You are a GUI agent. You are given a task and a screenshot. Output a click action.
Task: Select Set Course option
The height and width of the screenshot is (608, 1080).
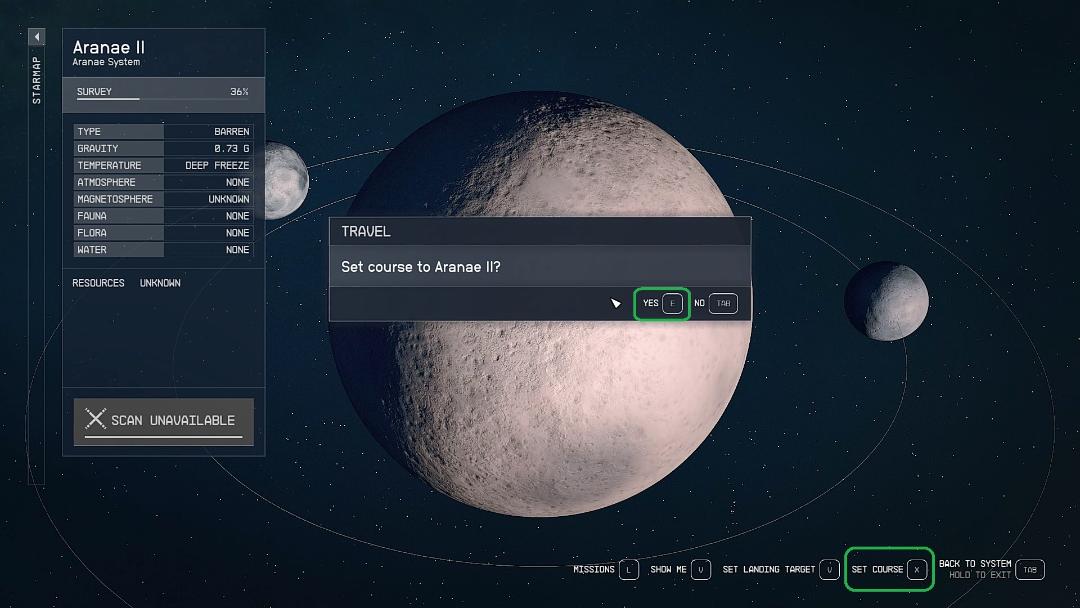889,569
